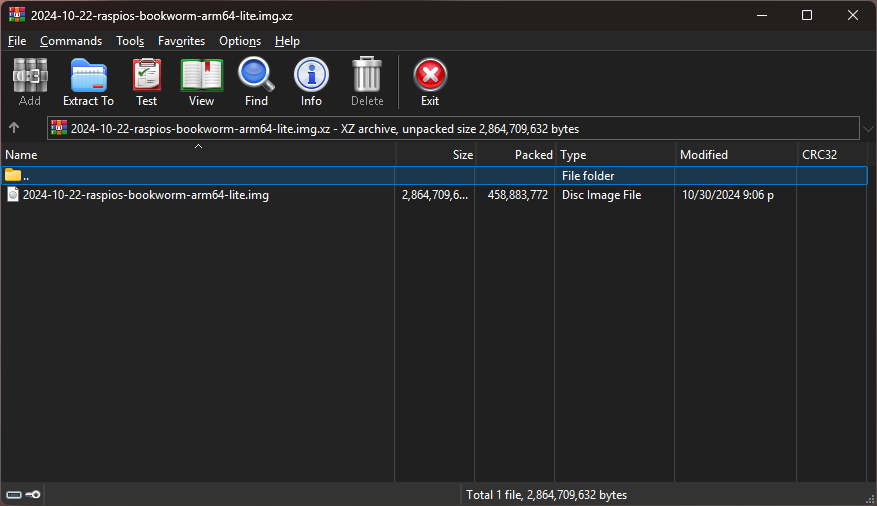
Task: Go up one level using arrow icon
Action: [14, 128]
